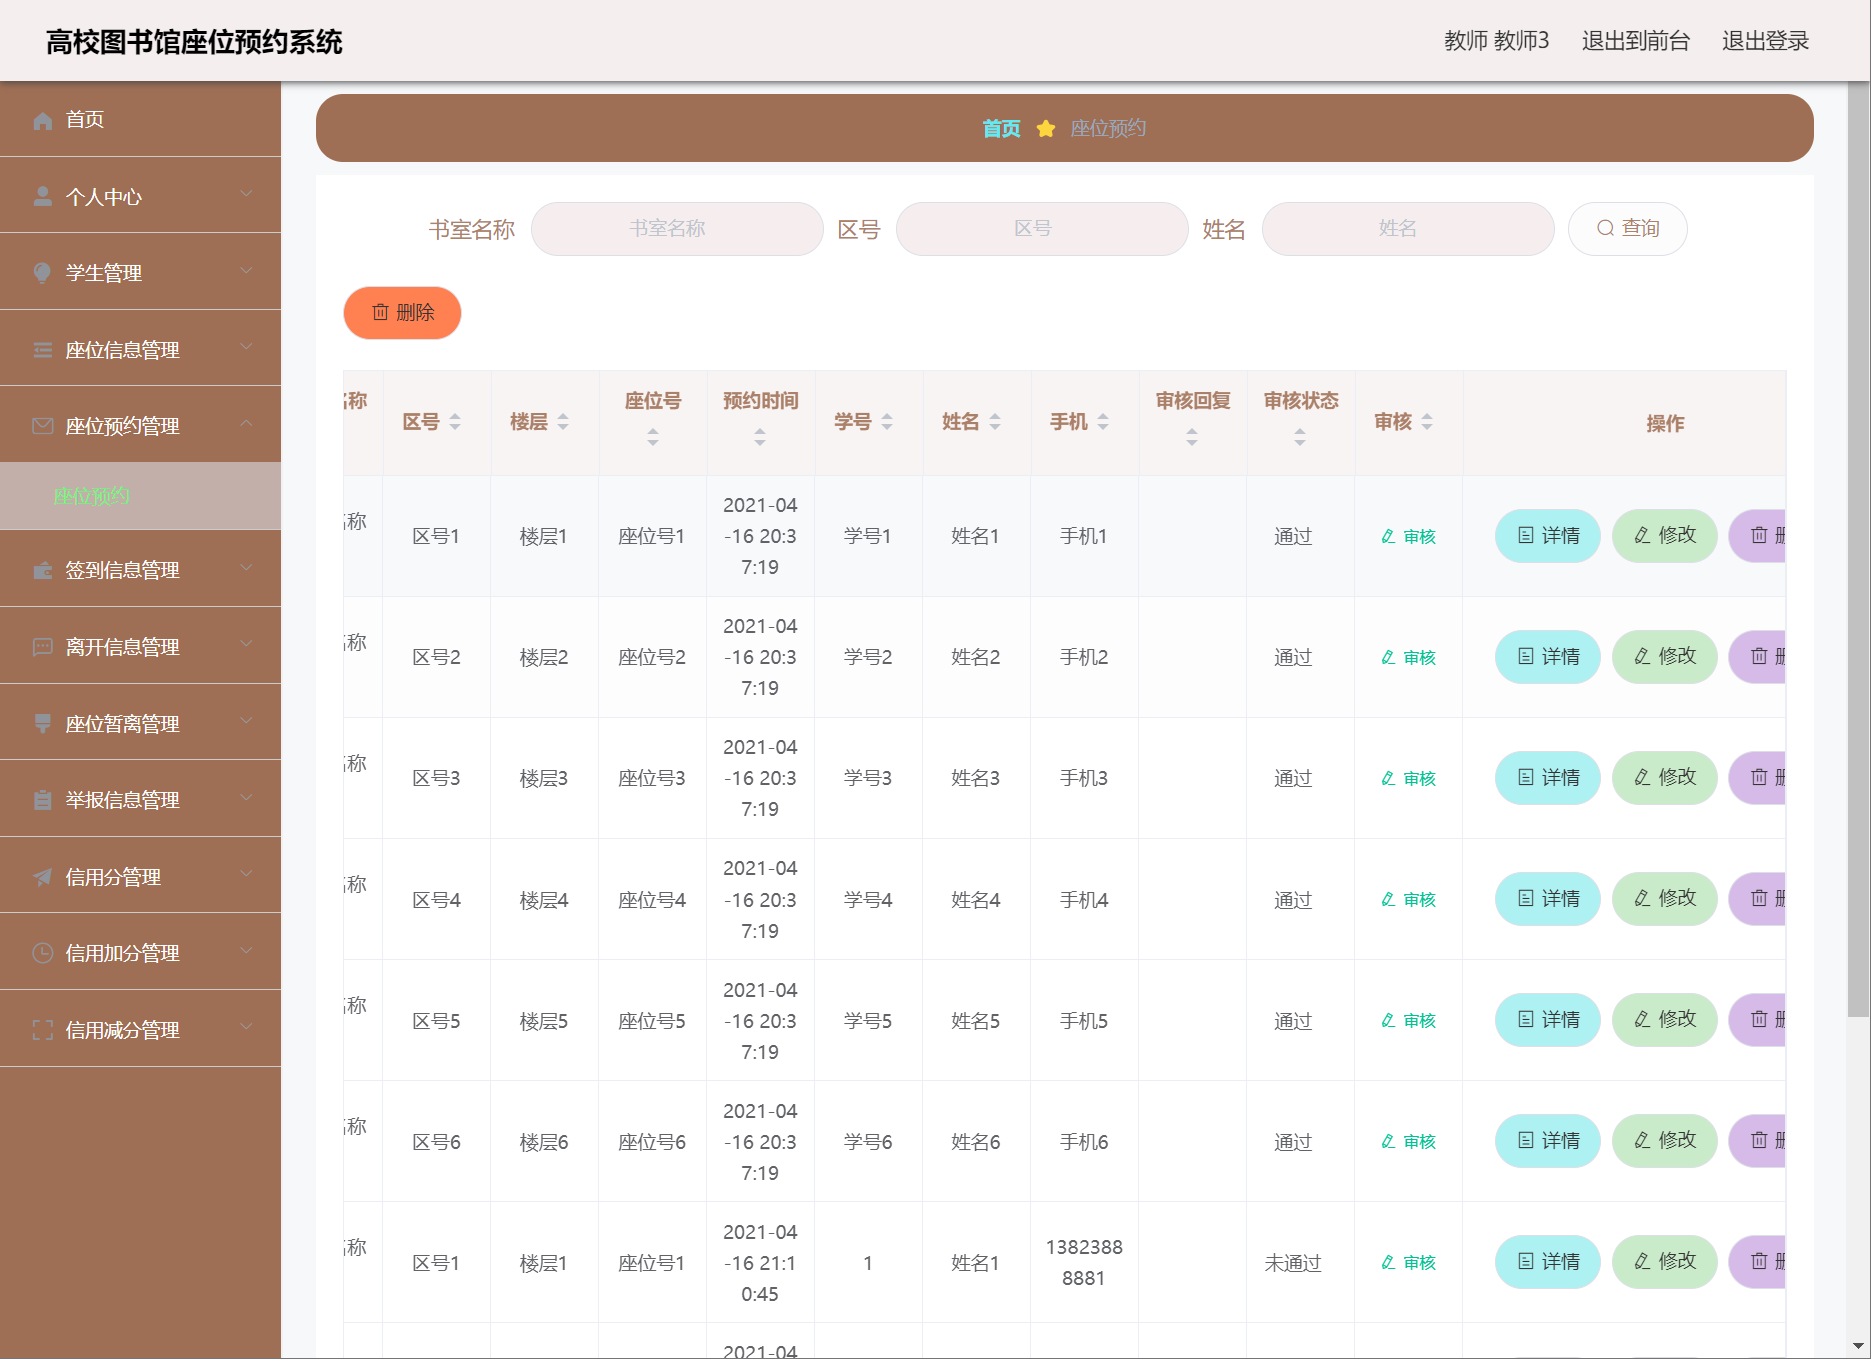Click the bracket icon beside 信用减分管理
The width and height of the screenshot is (1871, 1359).
click(42, 1030)
